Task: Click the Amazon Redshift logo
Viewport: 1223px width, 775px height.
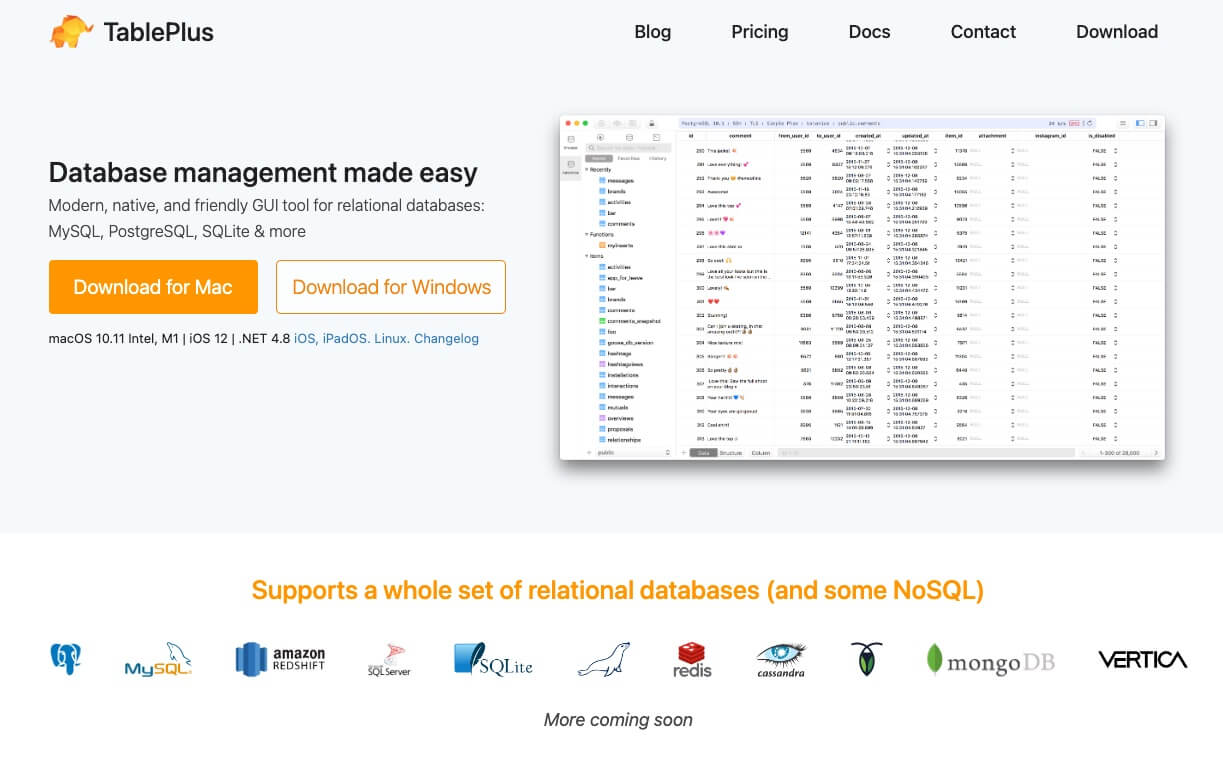Action: coord(280,659)
